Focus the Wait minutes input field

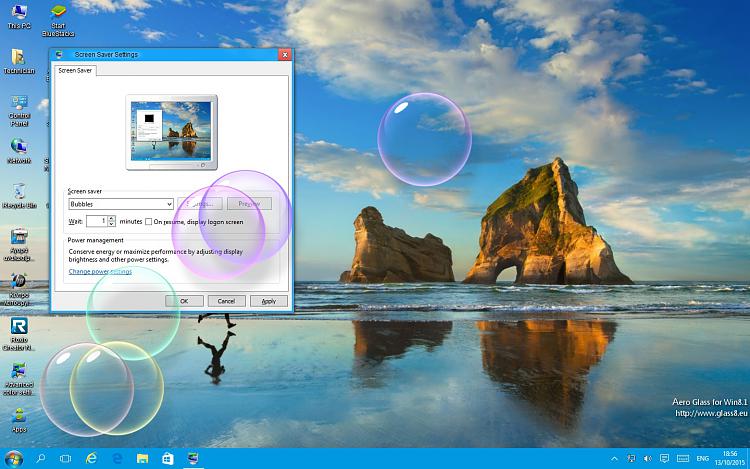point(97,221)
